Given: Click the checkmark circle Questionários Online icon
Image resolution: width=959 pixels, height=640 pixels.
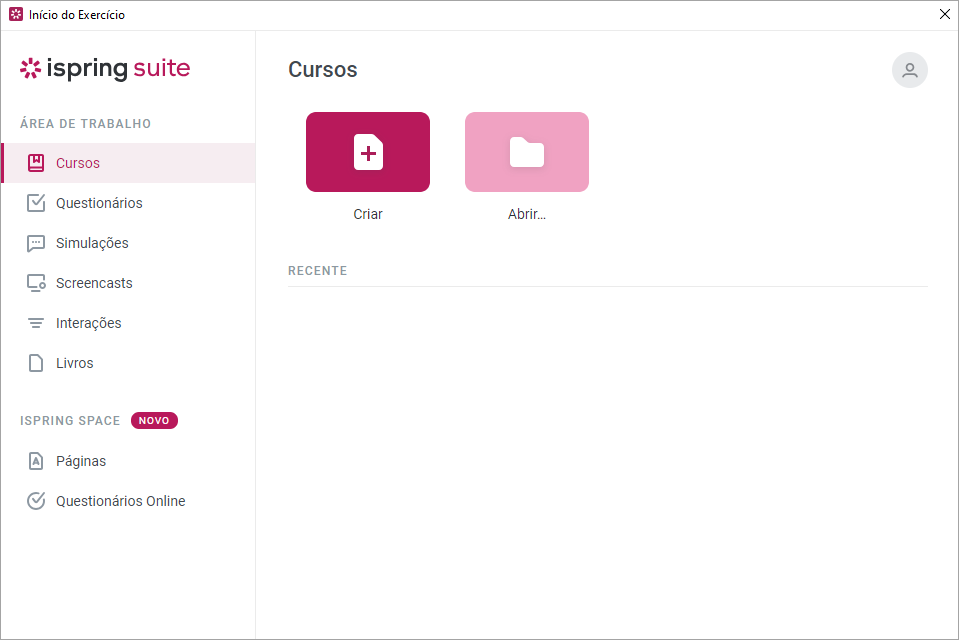Looking at the screenshot, I should pos(36,501).
